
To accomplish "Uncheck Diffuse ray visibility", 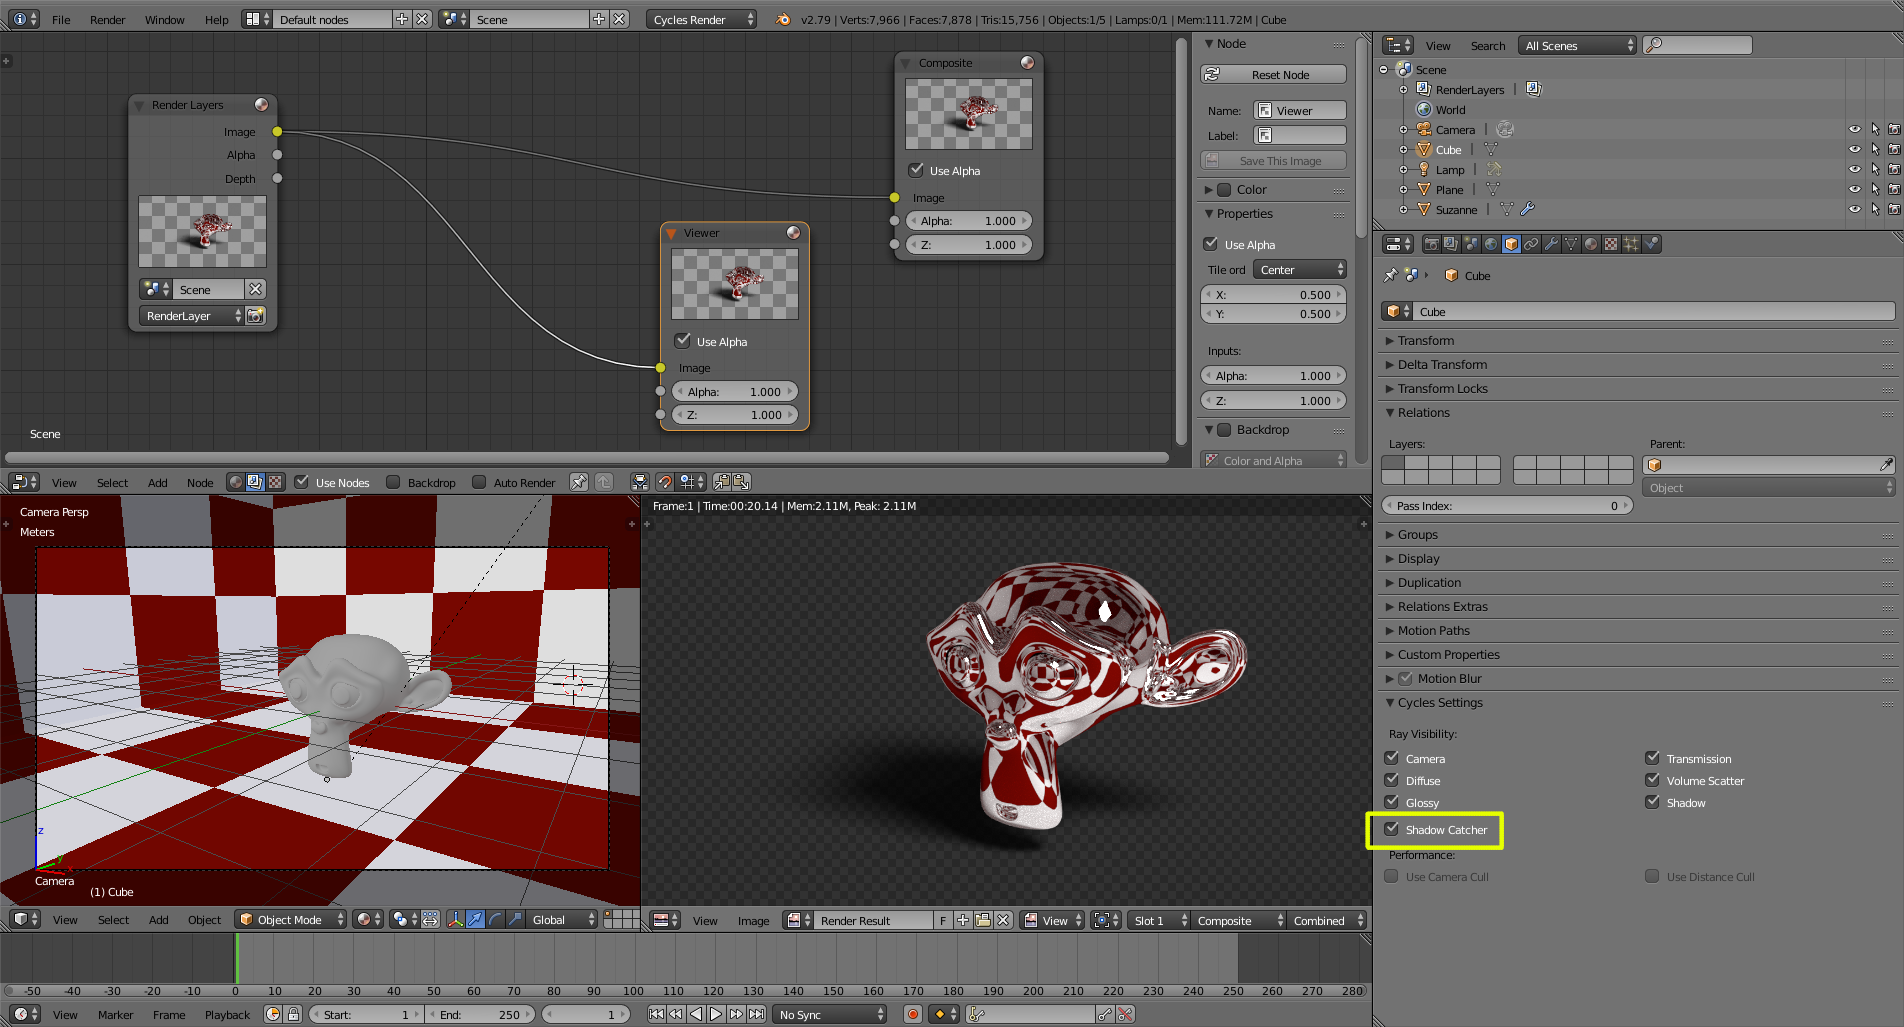I will click(1392, 780).
